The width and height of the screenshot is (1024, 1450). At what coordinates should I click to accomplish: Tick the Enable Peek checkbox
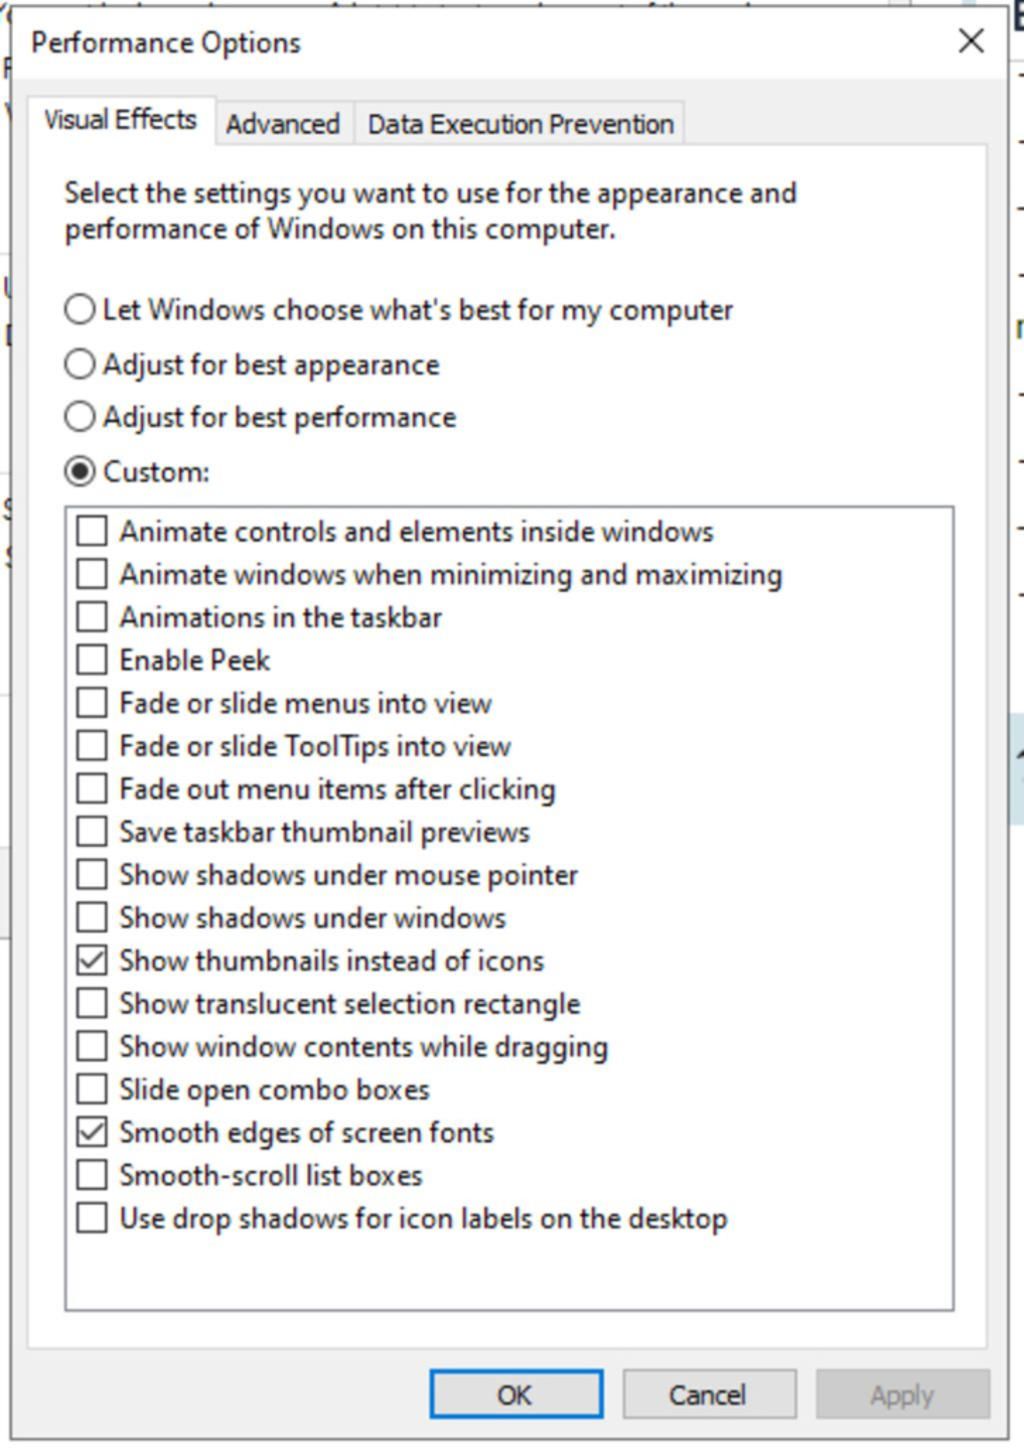pos(92,660)
